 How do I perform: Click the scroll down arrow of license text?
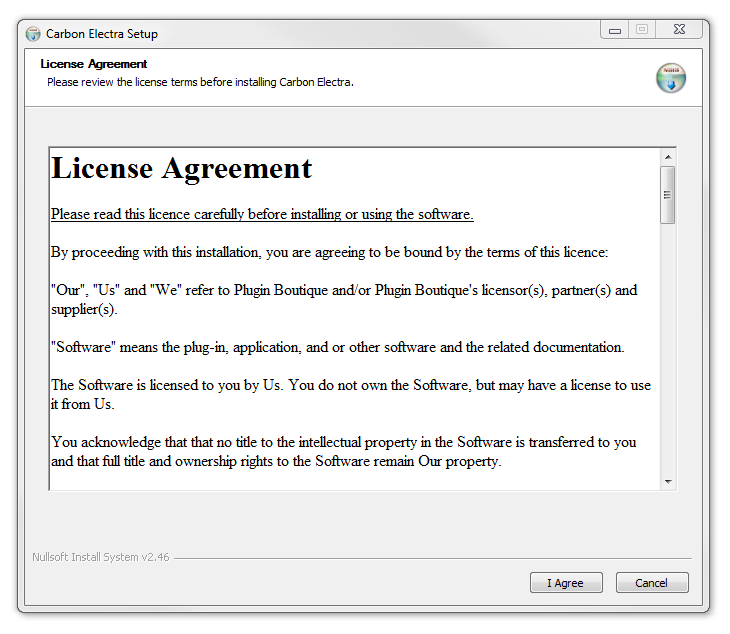tap(668, 482)
